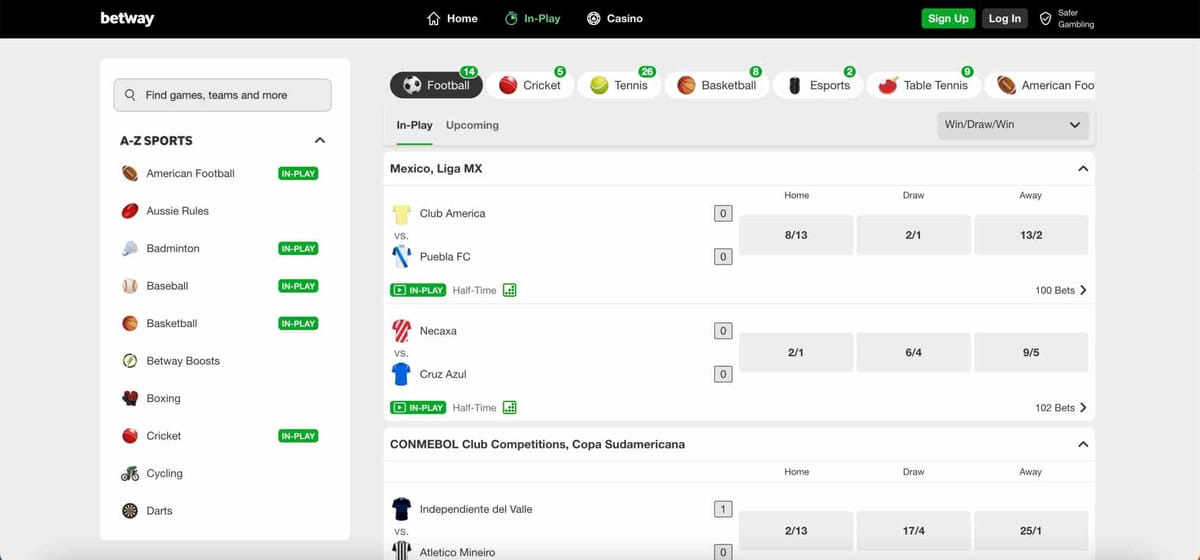
Task: Click the In-Play stopwatch icon
Action: point(511,18)
